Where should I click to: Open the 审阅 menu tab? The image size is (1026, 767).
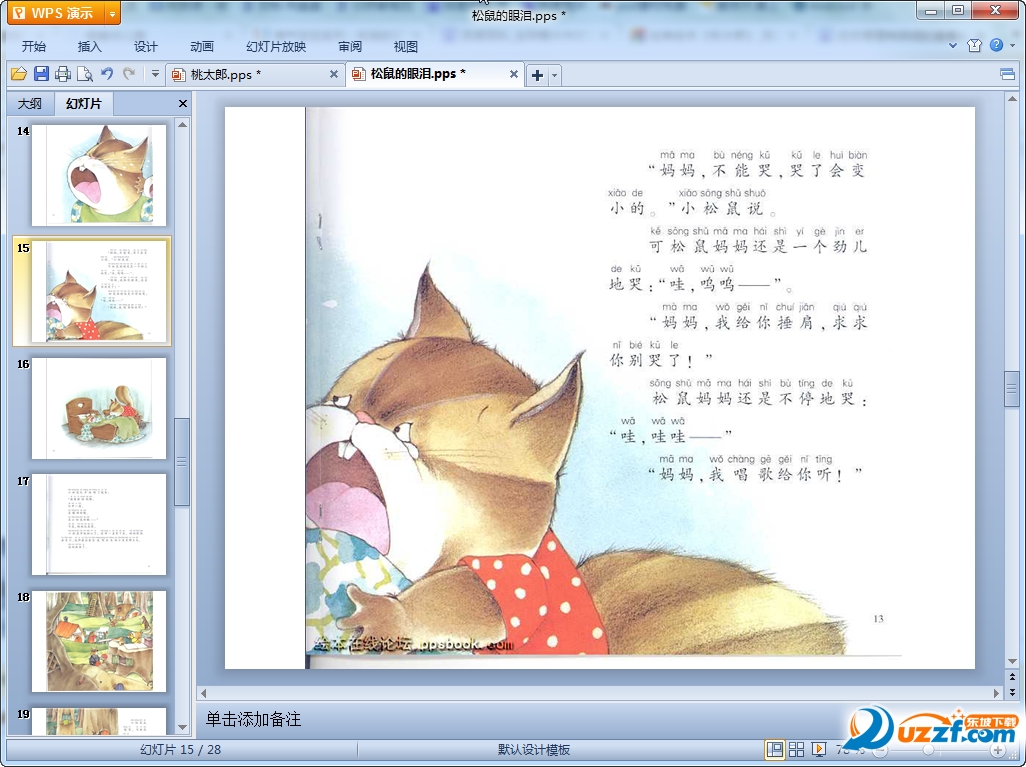click(x=350, y=46)
